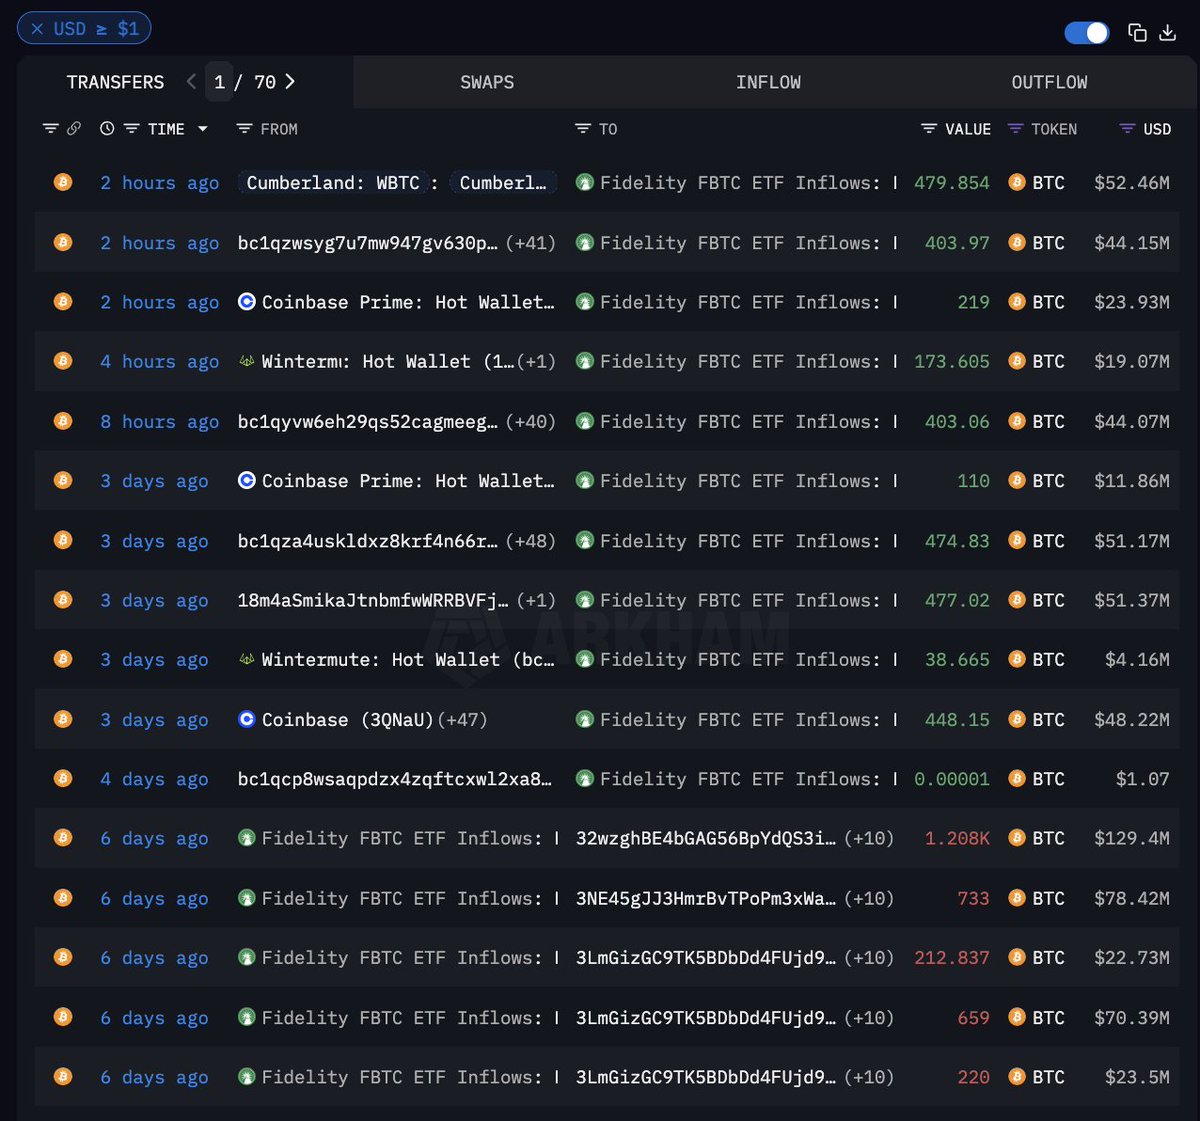Select the $23.5M USD amount

pos(1137,1077)
